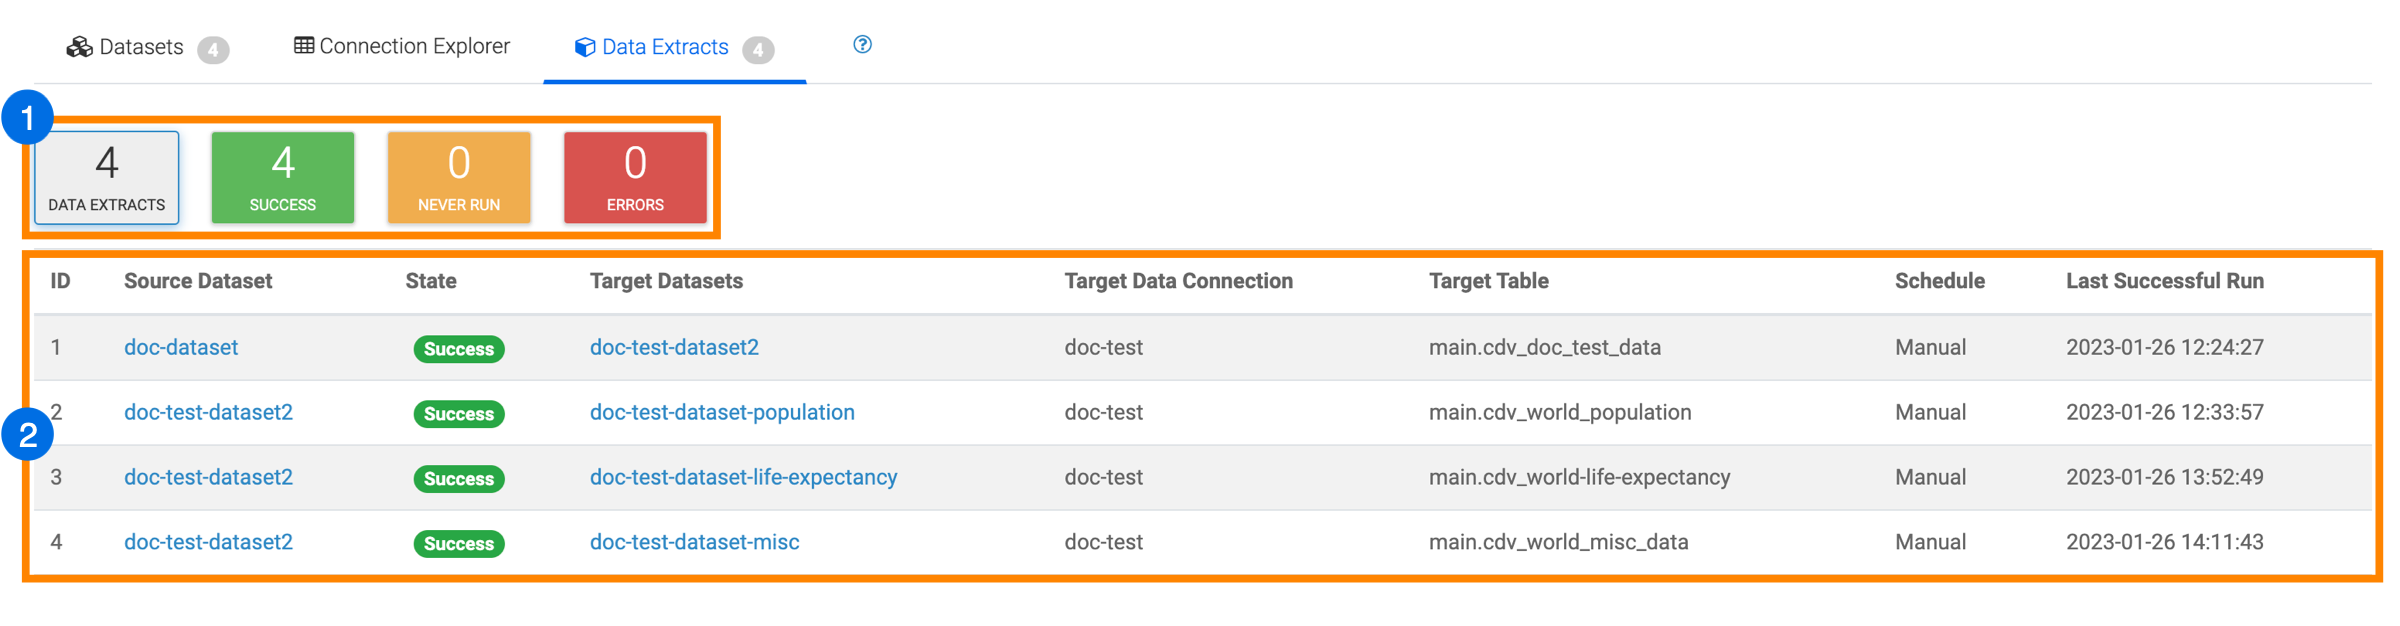Filter by the red Errors tile
Image resolution: width=2400 pixels, height=626 pixels.
coord(635,178)
